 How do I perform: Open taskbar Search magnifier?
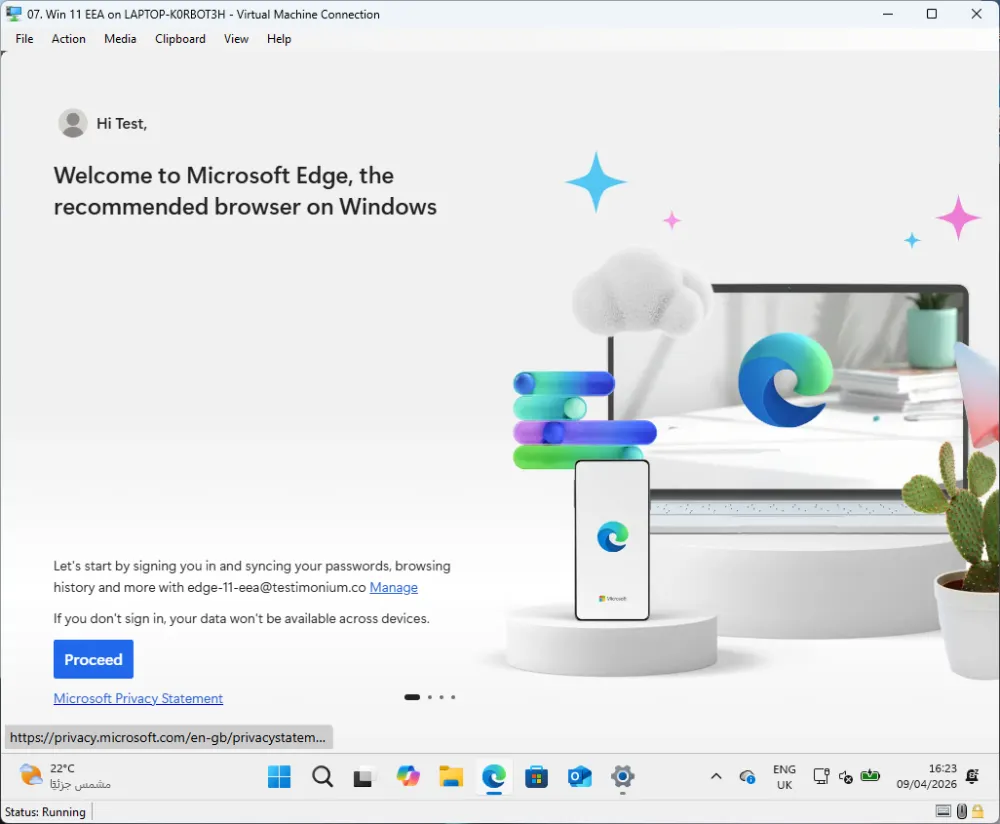coord(322,777)
